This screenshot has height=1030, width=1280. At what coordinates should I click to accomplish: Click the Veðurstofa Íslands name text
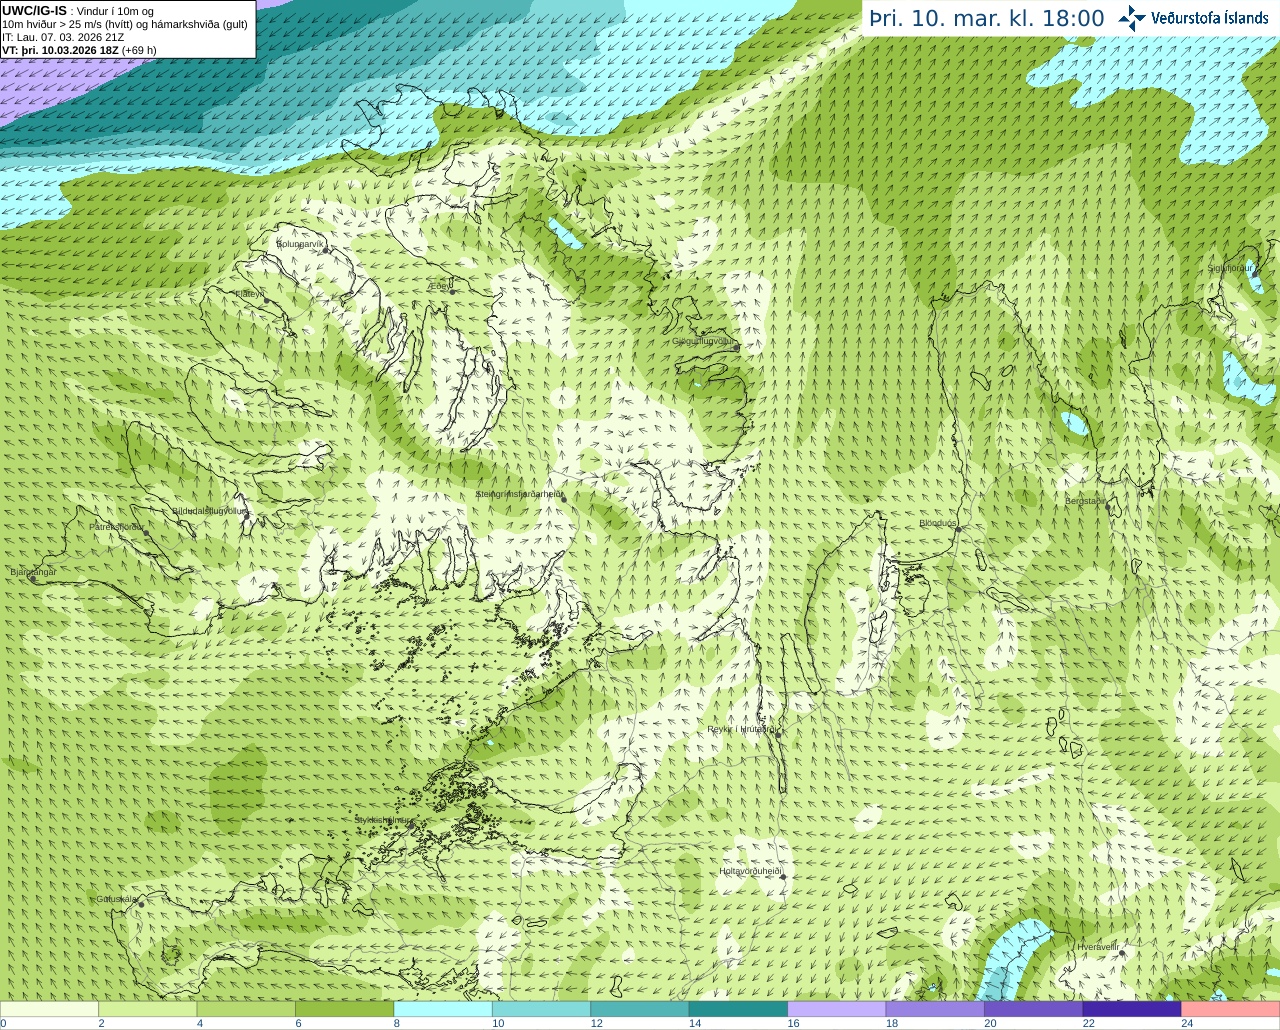[1209, 18]
